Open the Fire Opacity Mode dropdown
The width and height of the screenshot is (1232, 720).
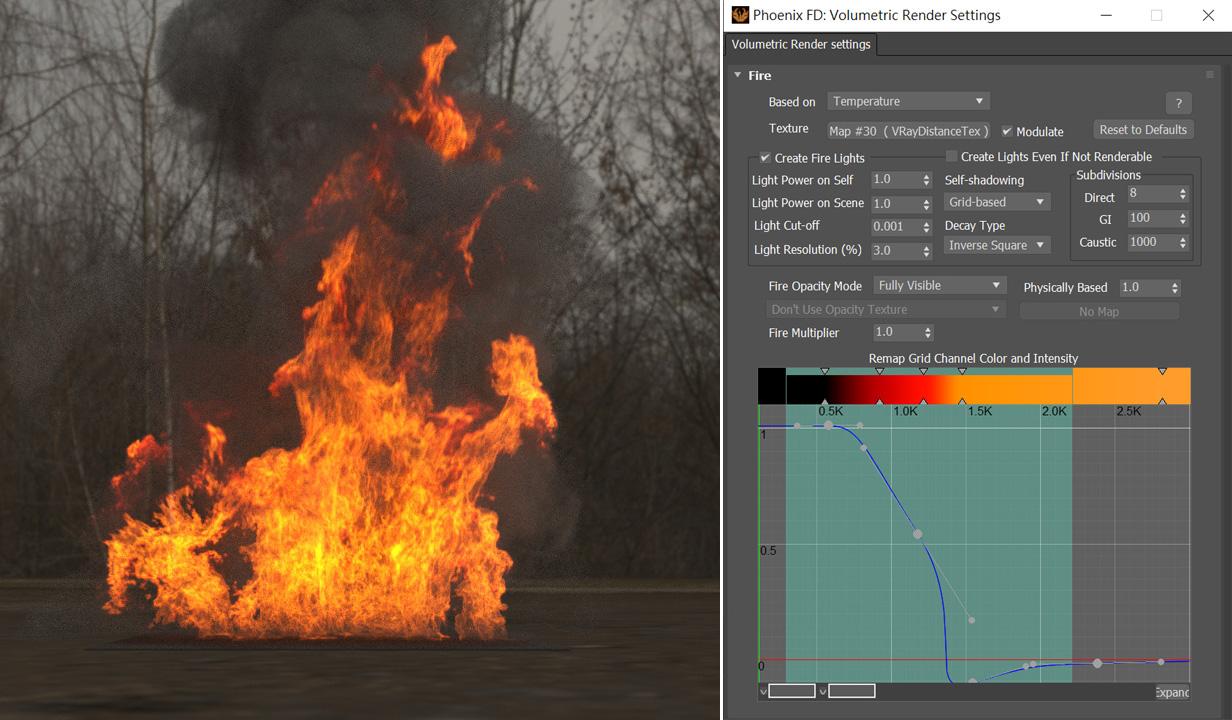[x=938, y=285]
